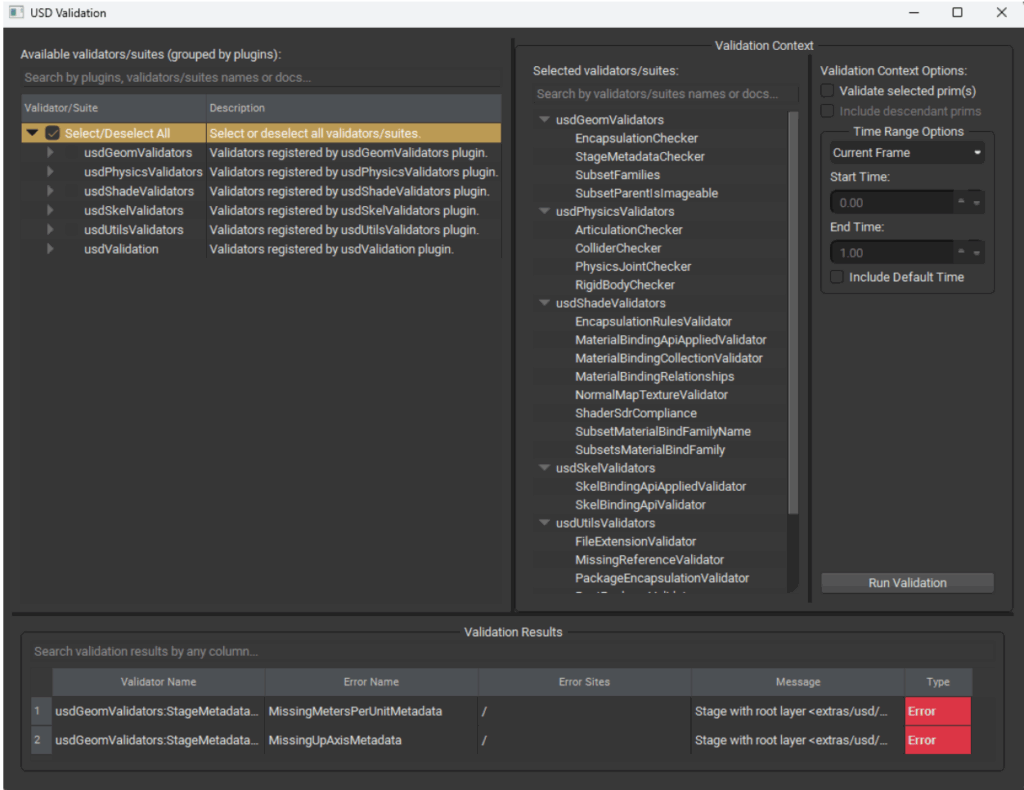The height and width of the screenshot is (790, 1024).
Task: Open the Current Frame time range dropdown
Action: click(x=907, y=153)
